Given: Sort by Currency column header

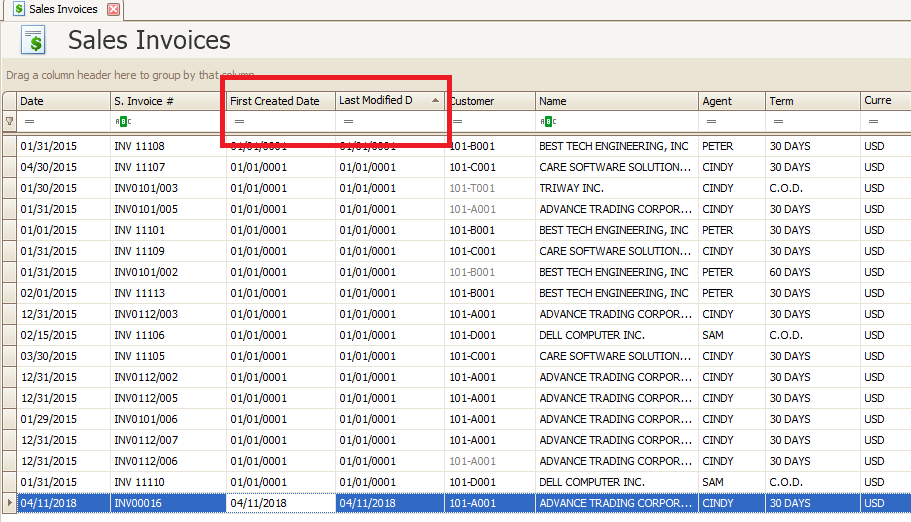Looking at the screenshot, I should coord(885,101).
